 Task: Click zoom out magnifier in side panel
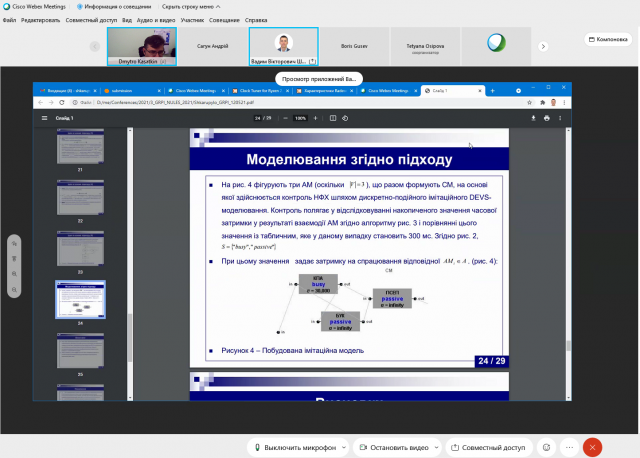[14, 289]
